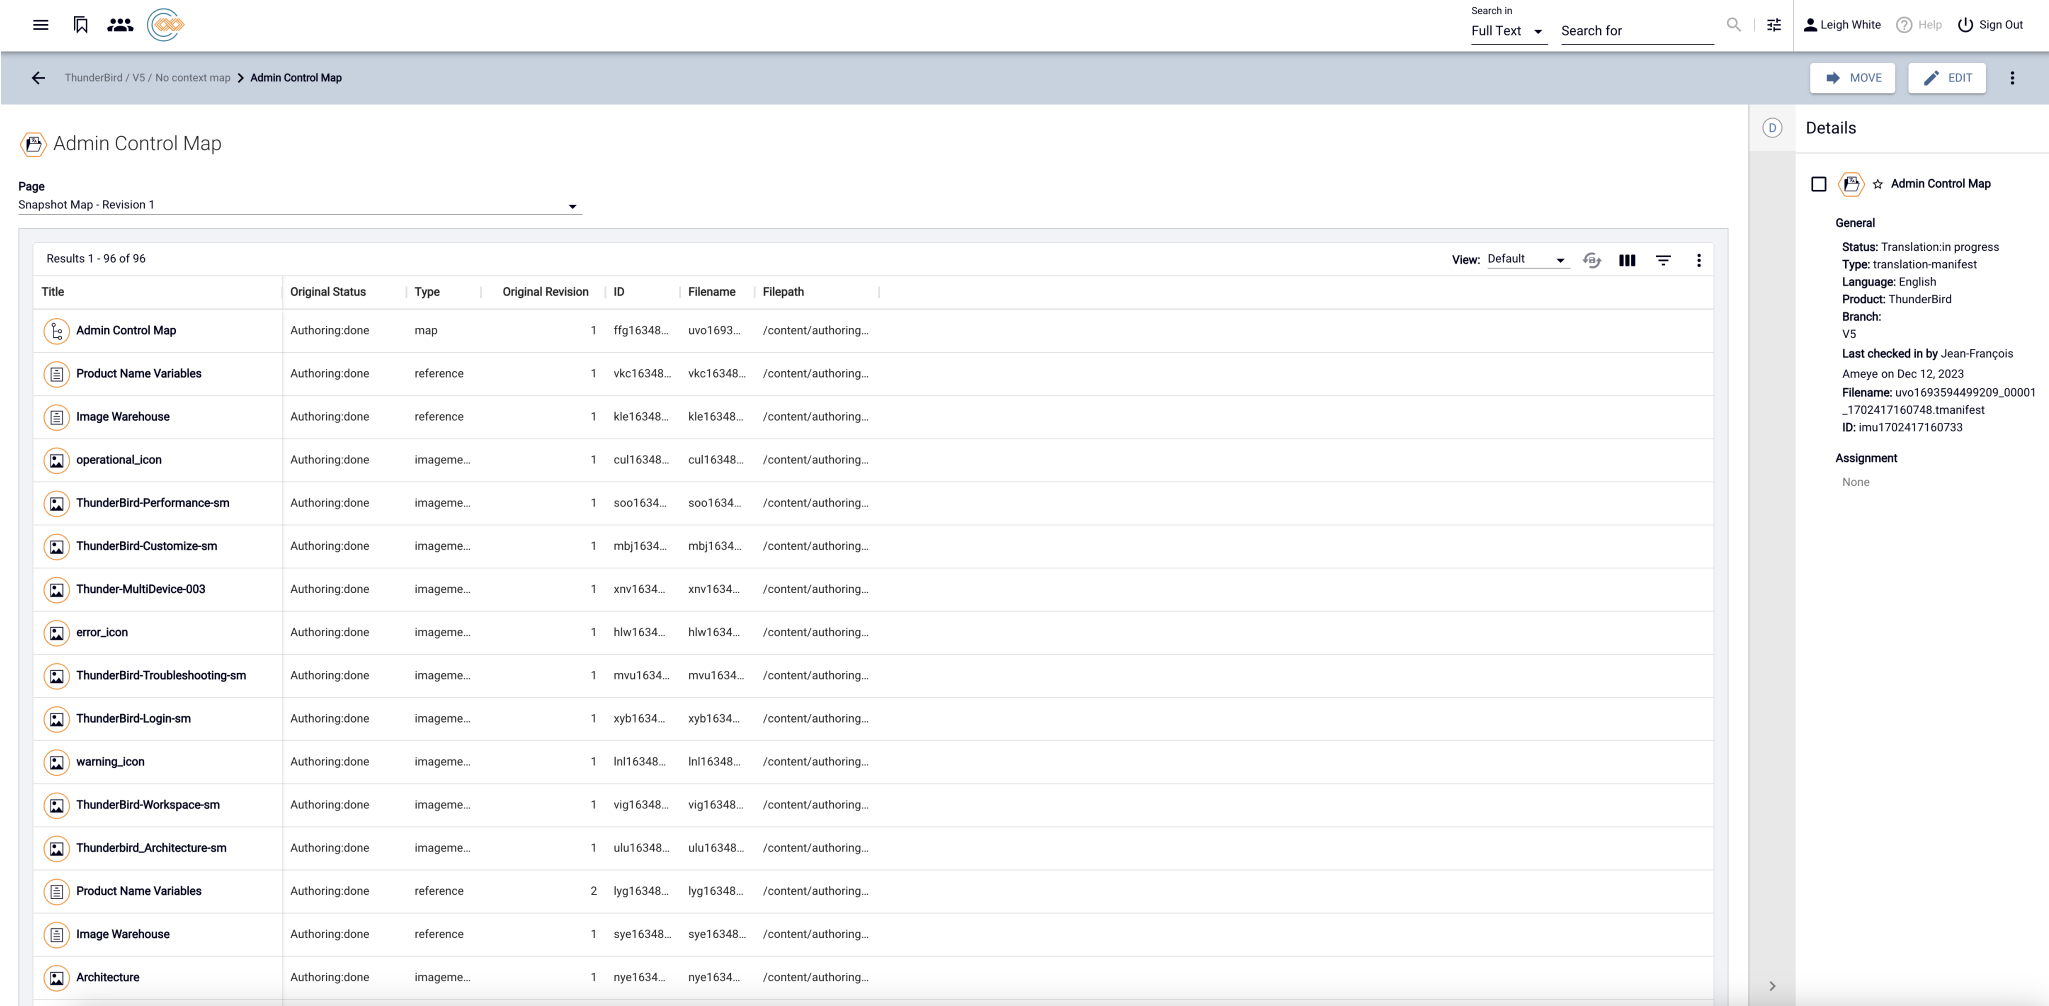Screen dimensions: 2049x1006
Task: Open the ThunderBird-Workspace-sm row title
Action: [148, 805]
